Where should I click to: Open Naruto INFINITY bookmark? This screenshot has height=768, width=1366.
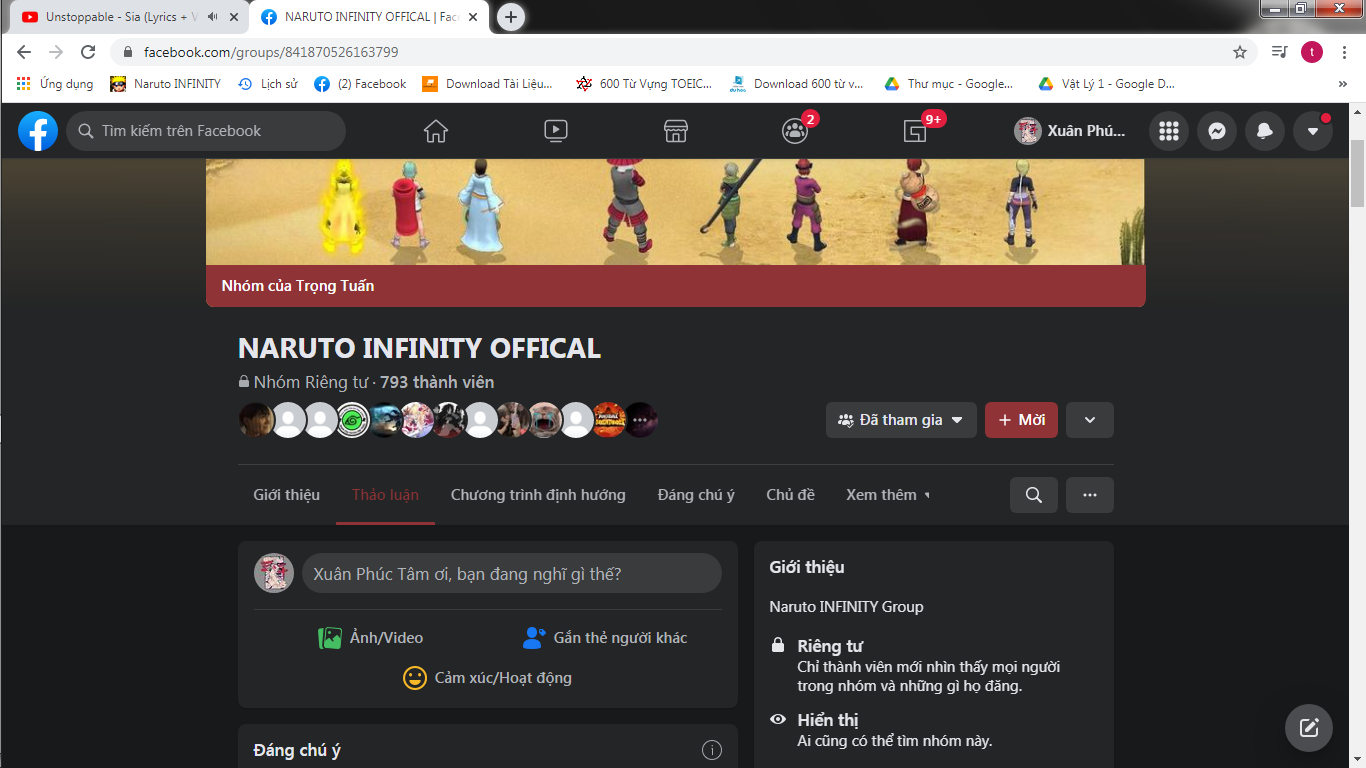[x=166, y=84]
